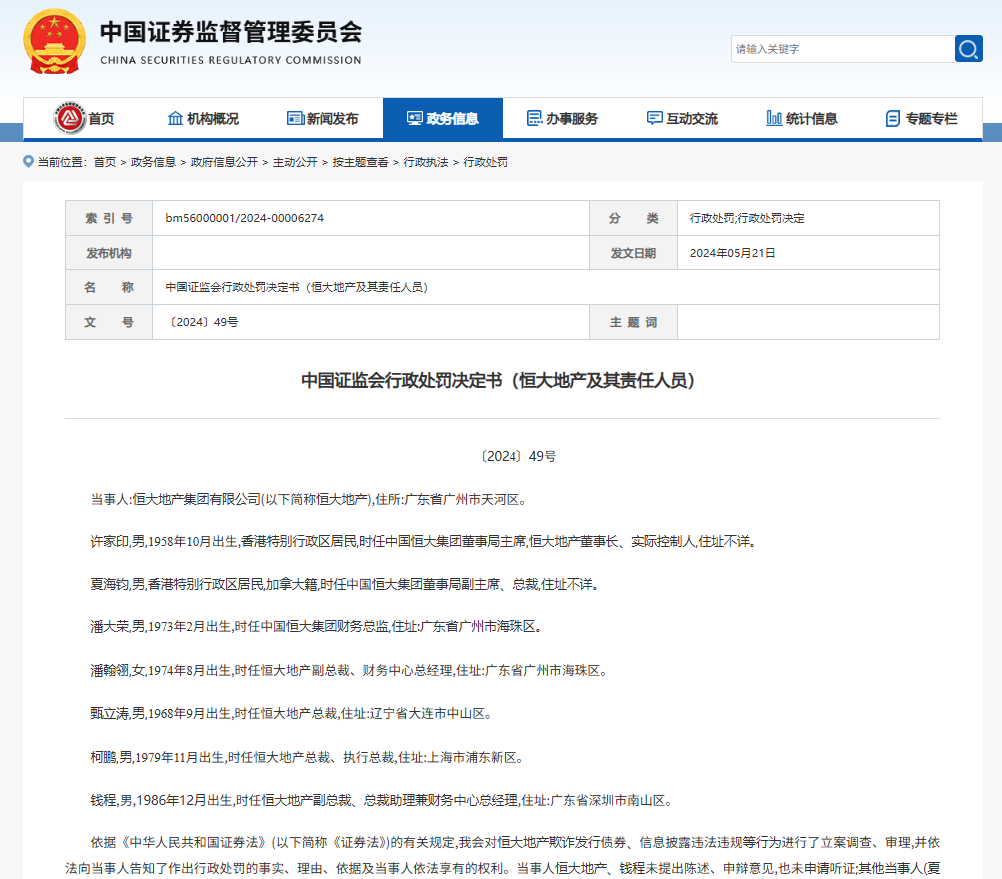This screenshot has height=879, width=1002.
Task: Click the 发布机构 label cell
Action: (x=109, y=253)
